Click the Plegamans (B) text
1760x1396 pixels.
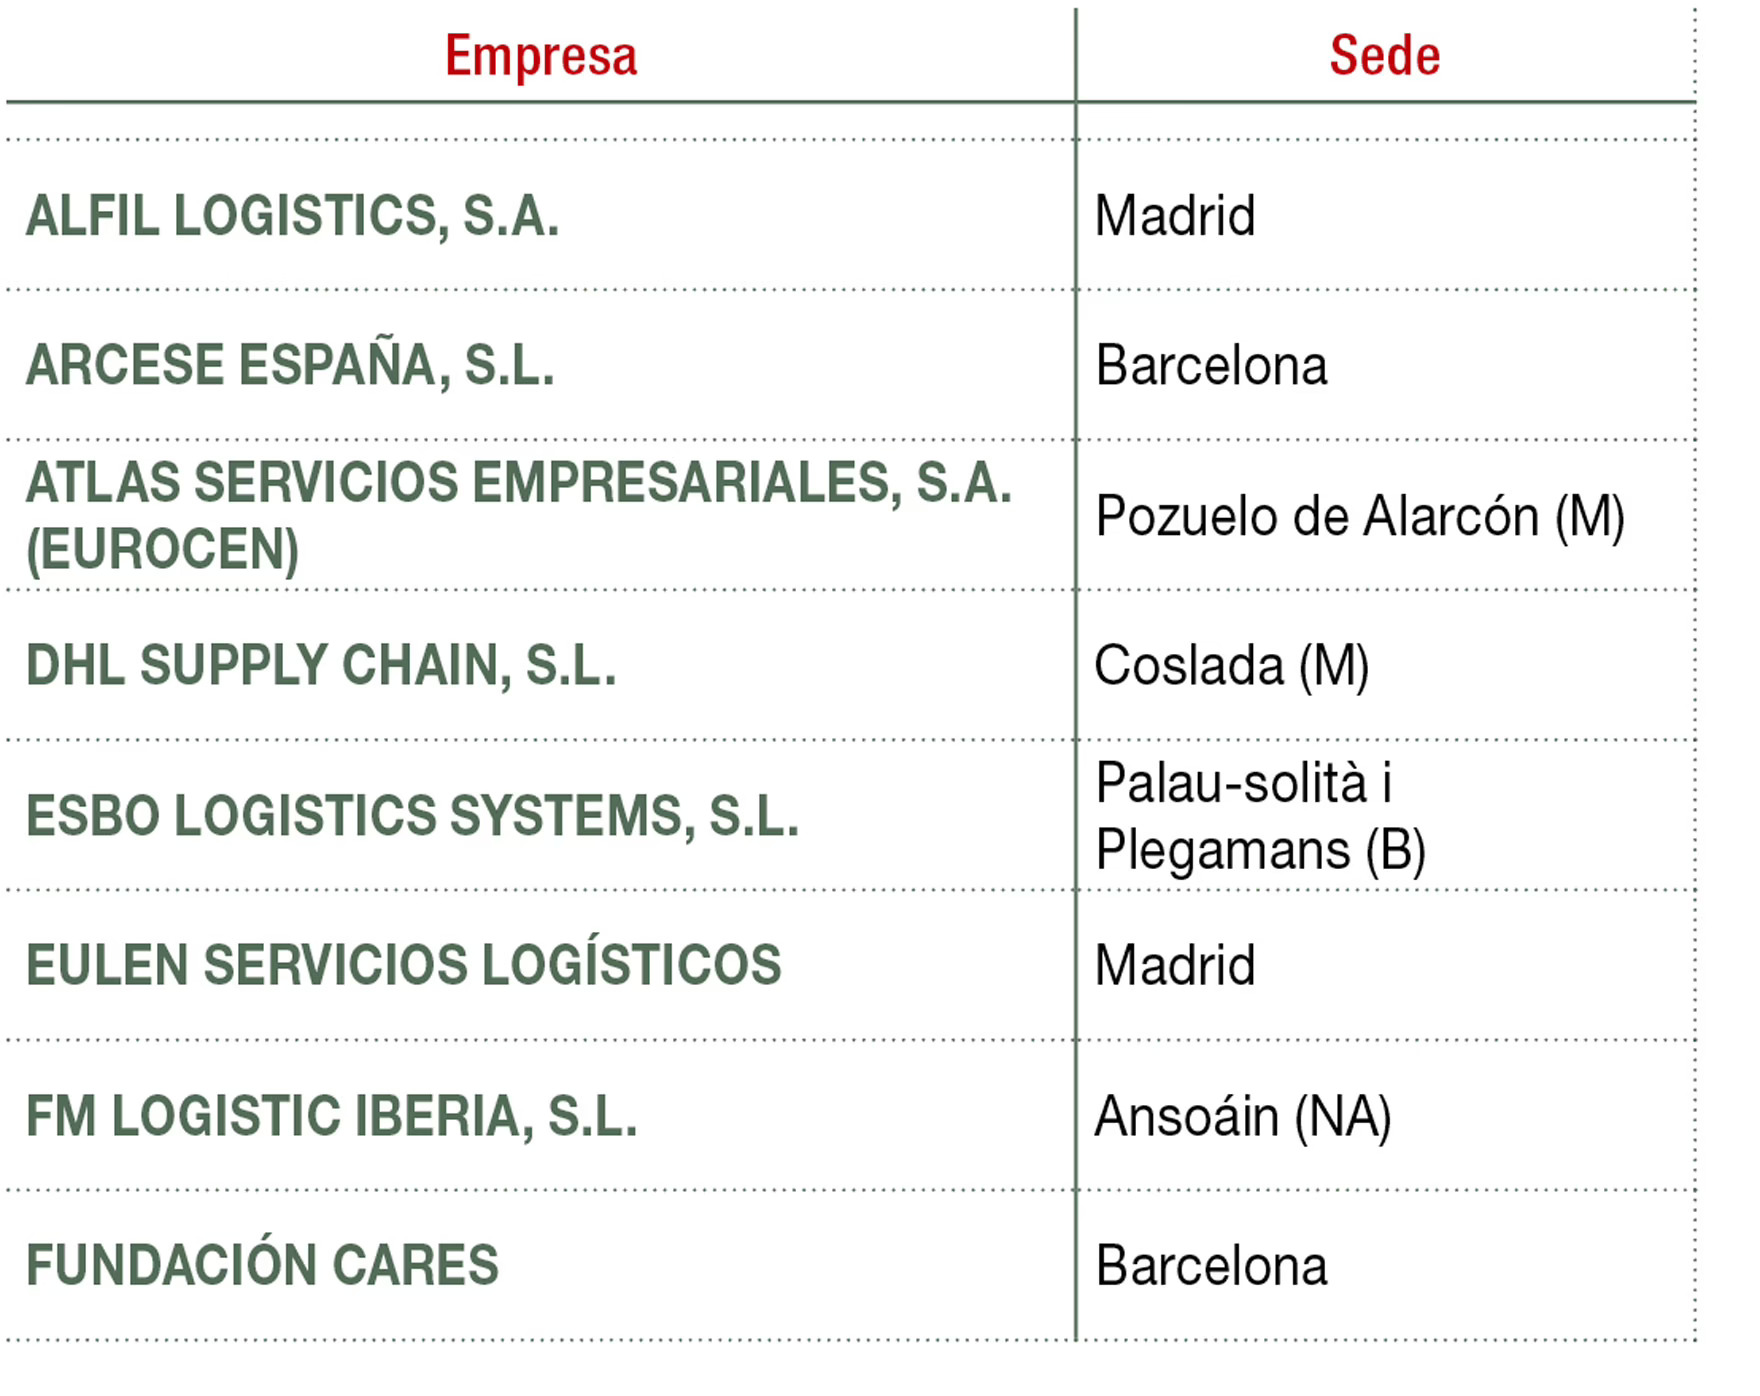(x=1260, y=851)
